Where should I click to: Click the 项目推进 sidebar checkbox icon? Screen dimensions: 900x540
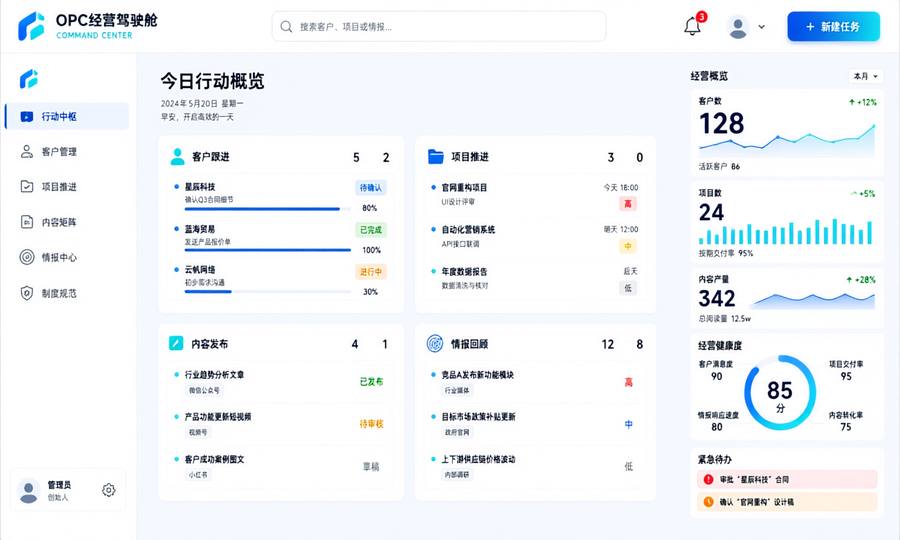point(26,187)
